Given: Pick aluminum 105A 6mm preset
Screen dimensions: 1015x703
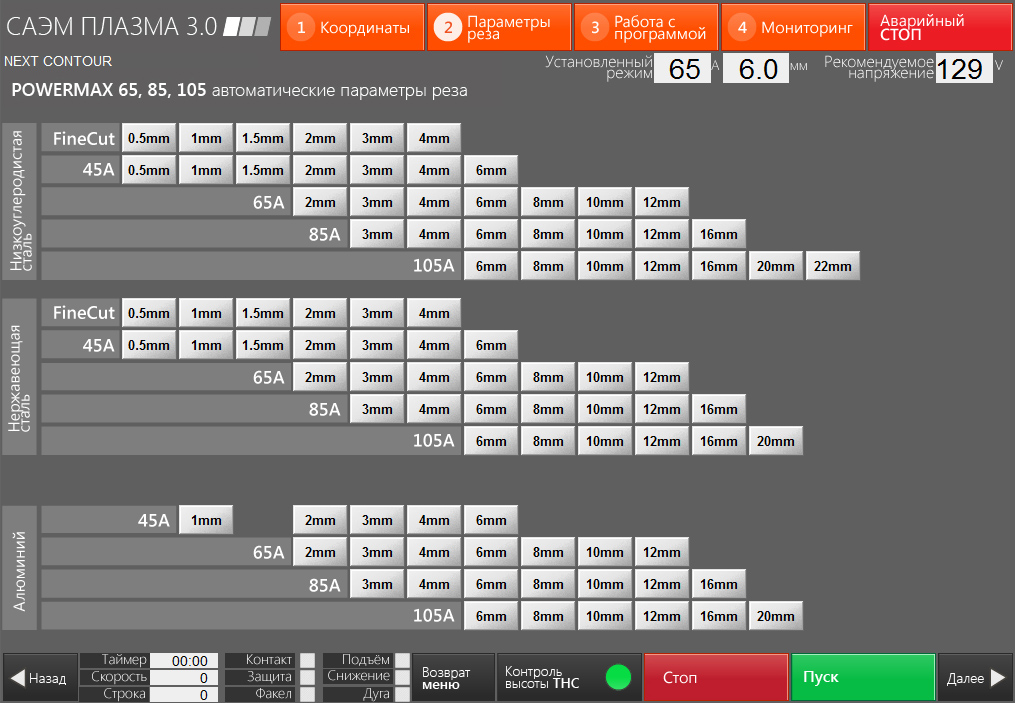Looking at the screenshot, I should click(491, 616).
